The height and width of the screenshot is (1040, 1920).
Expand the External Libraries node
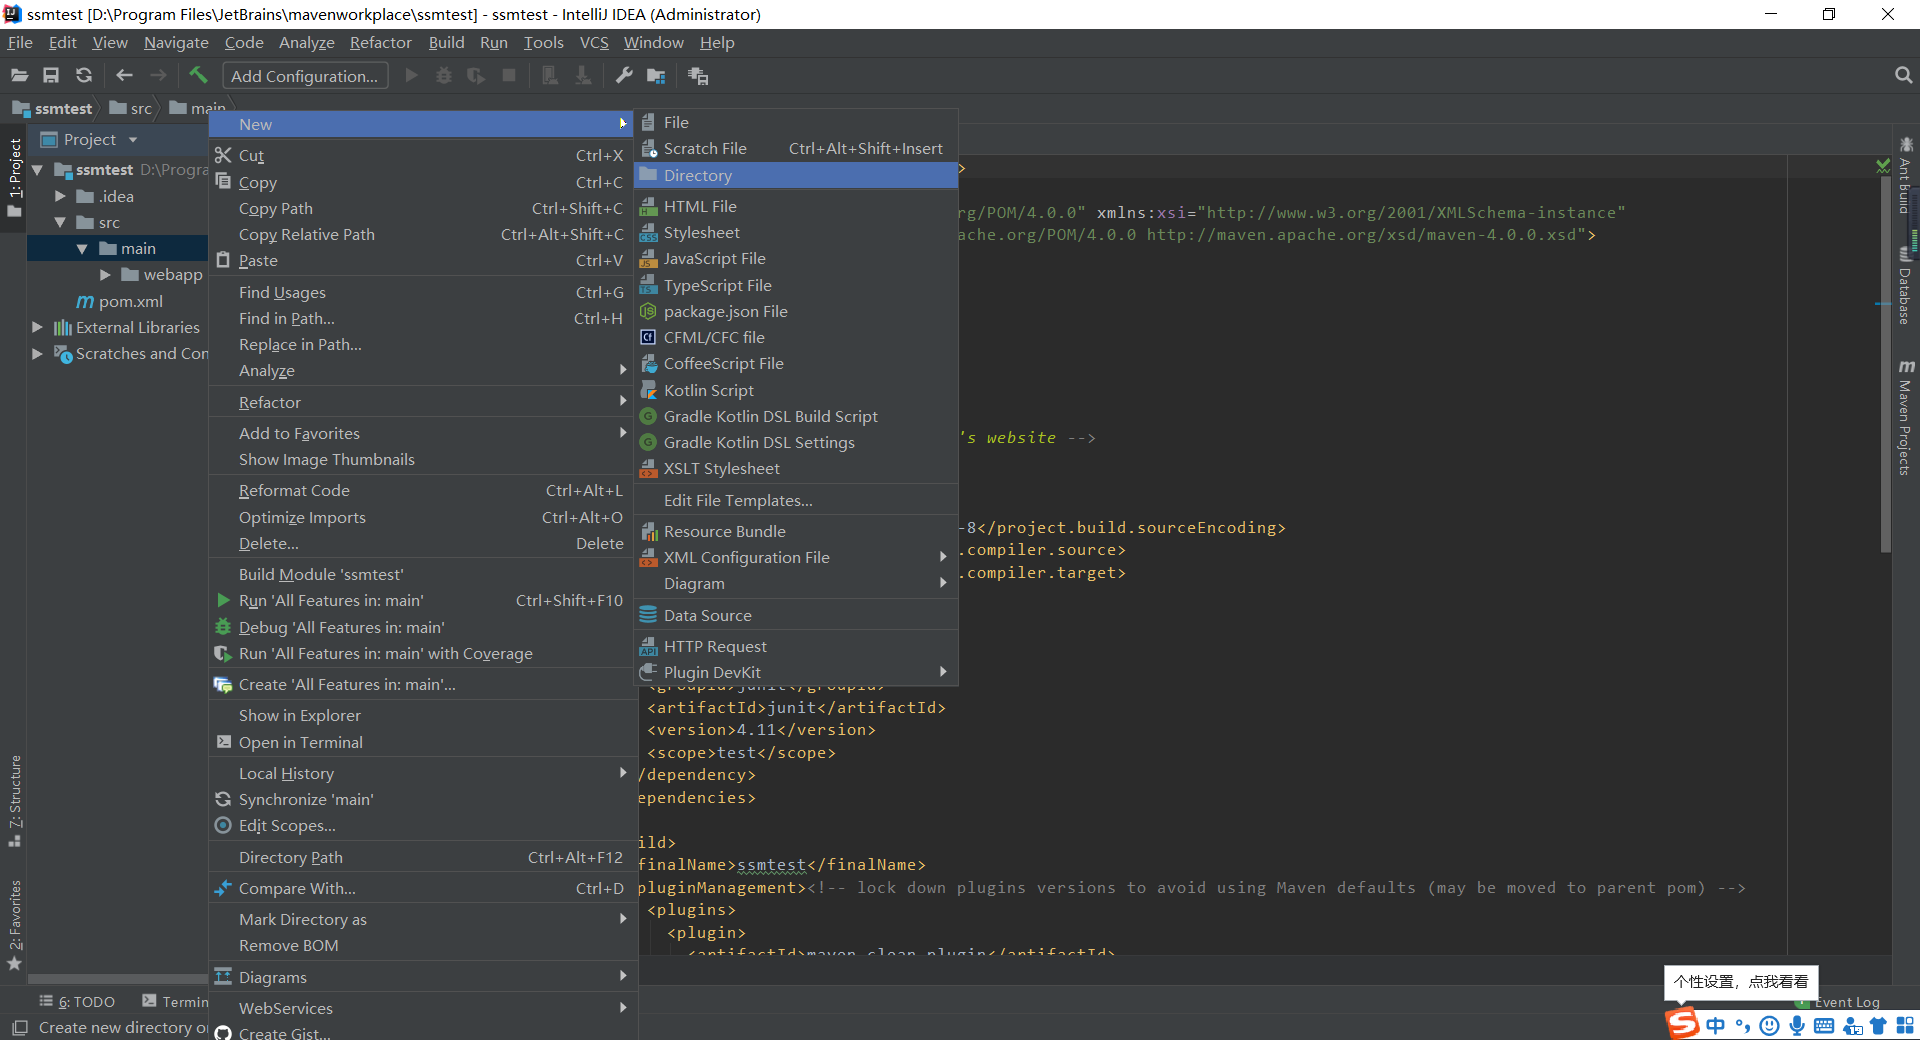coord(37,327)
